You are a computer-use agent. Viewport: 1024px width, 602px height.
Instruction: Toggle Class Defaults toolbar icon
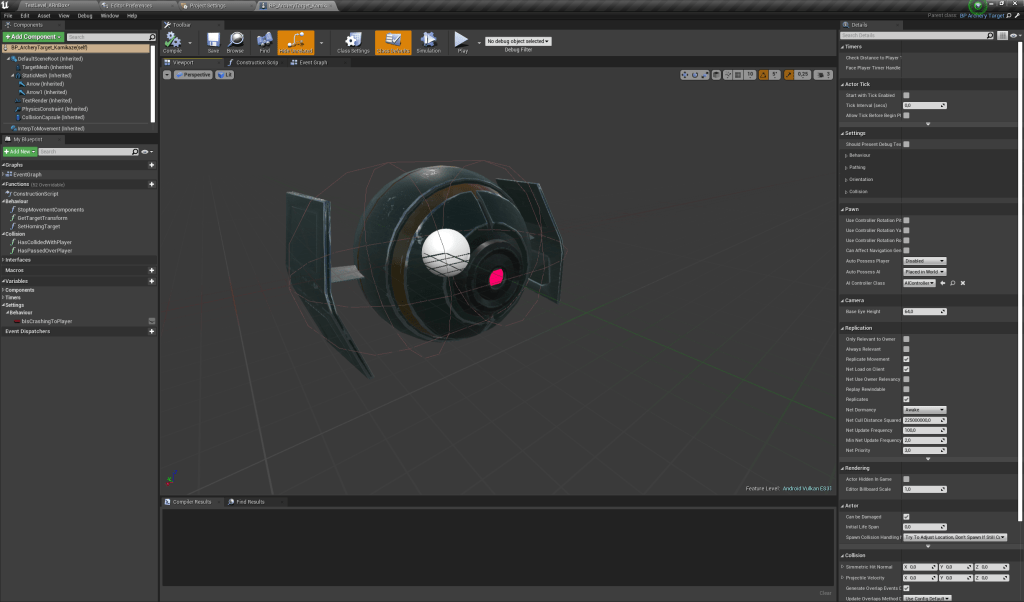[x=393, y=40]
